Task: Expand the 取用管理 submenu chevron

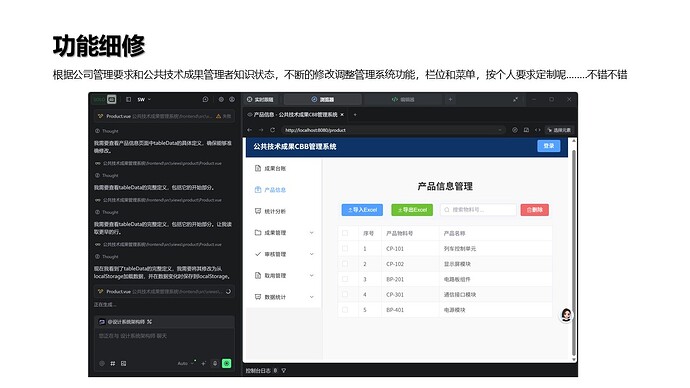Action: click(x=312, y=275)
